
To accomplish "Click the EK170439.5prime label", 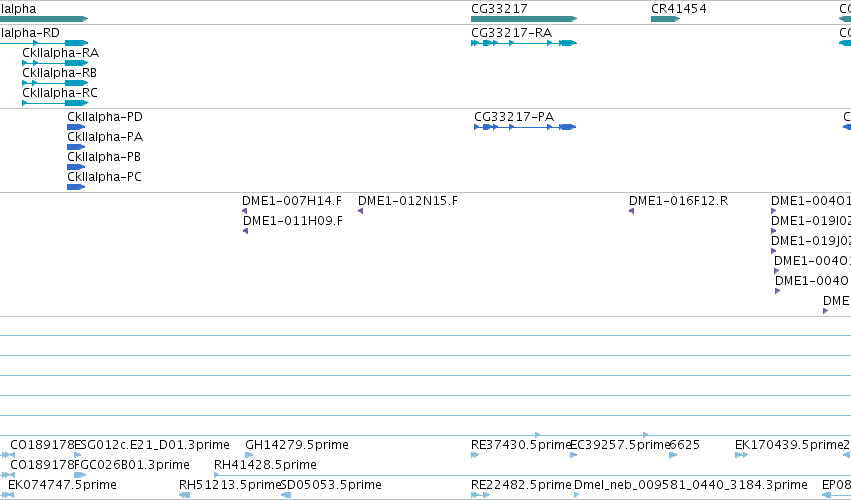I will click(x=789, y=445).
